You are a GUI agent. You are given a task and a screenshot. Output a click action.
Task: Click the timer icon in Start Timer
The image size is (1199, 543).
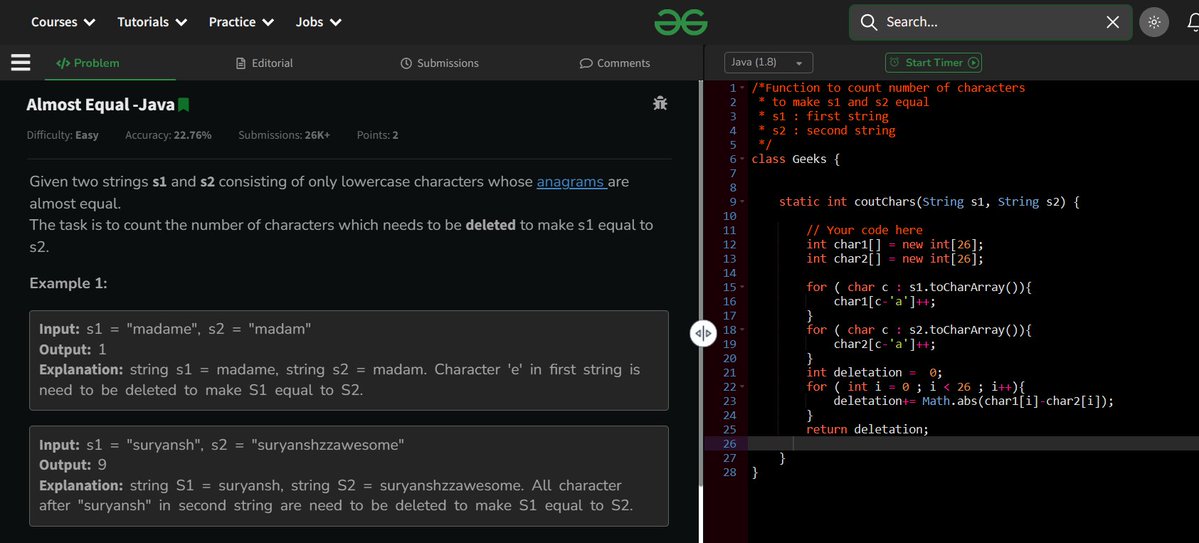[x=894, y=63]
